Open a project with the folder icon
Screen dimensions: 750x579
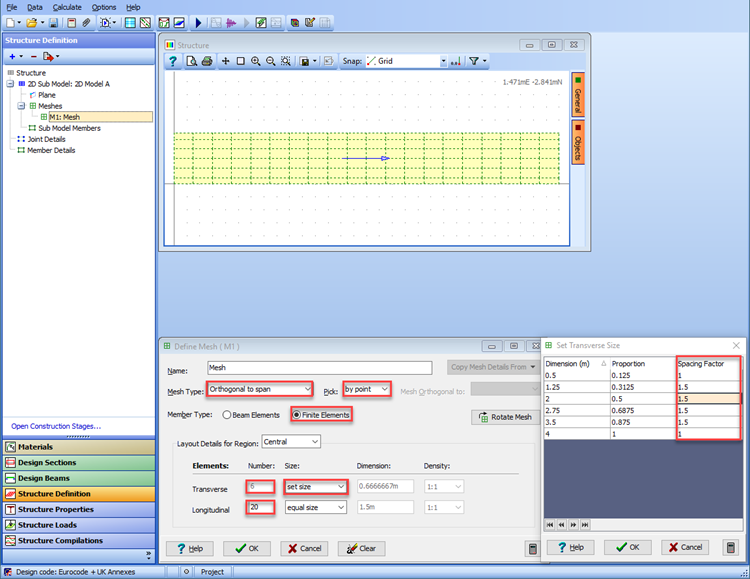pyautogui.click(x=32, y=22)
